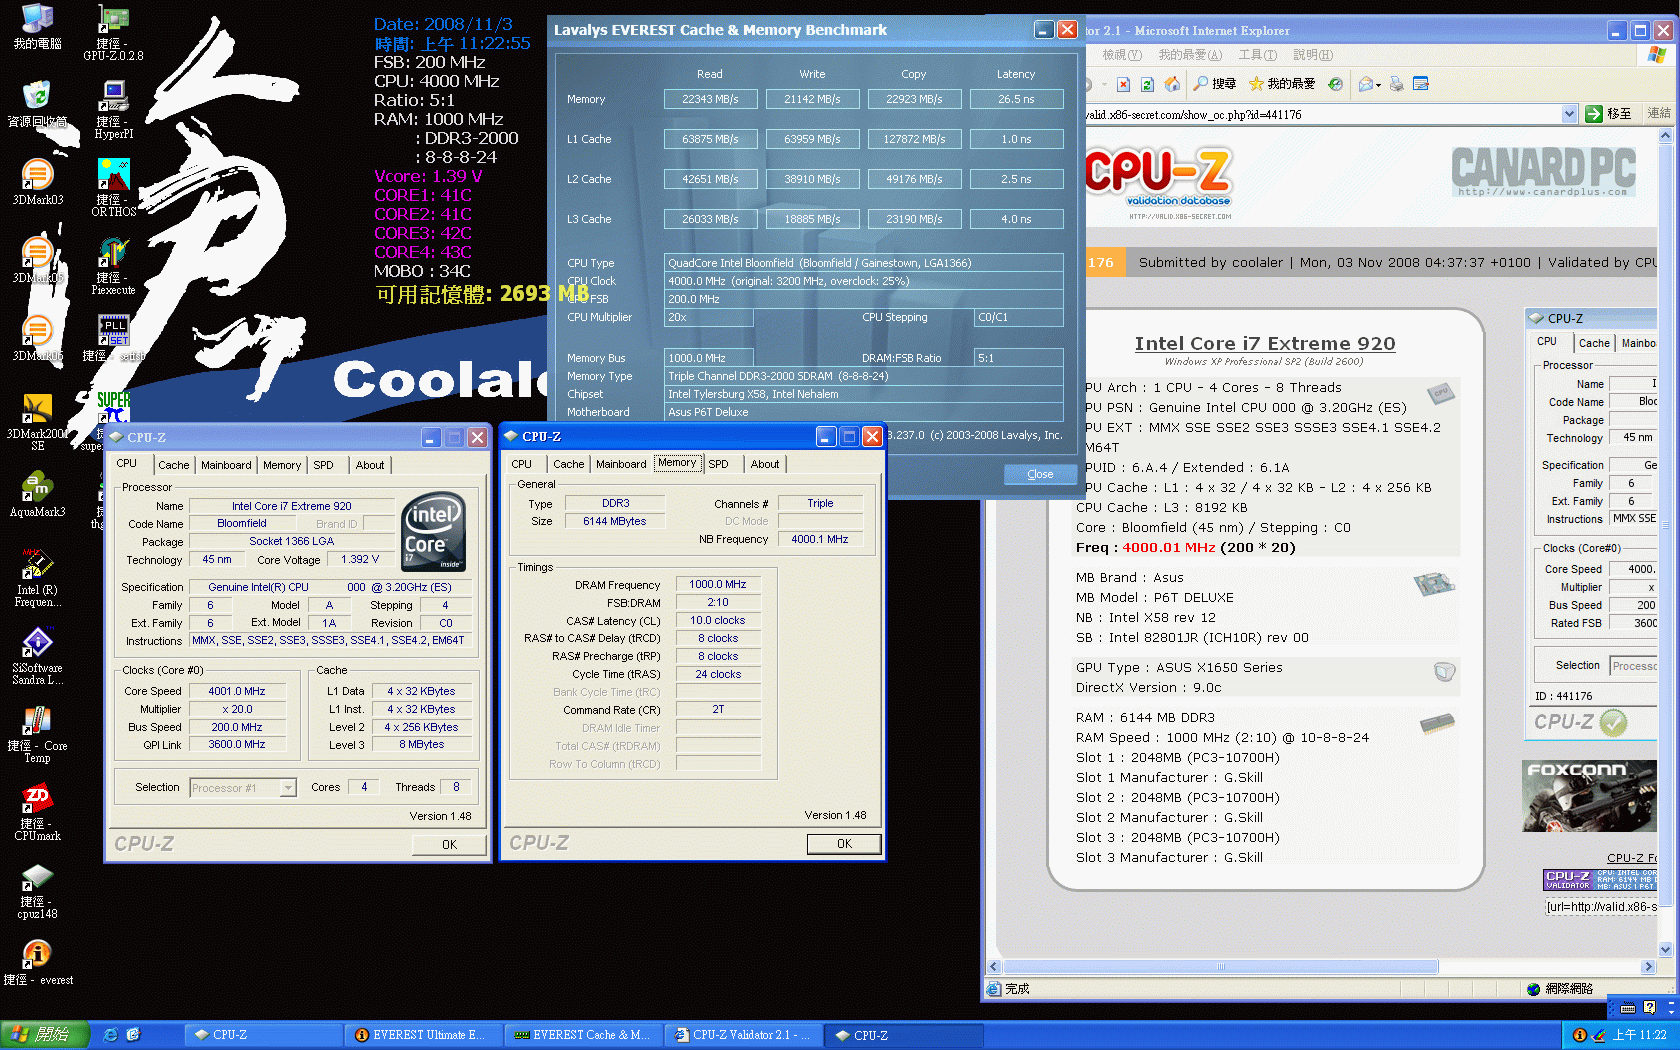1680x1050 pixels.
Task: Launch the ORTHOS desktop shortcut
Action: click(113, 187)
